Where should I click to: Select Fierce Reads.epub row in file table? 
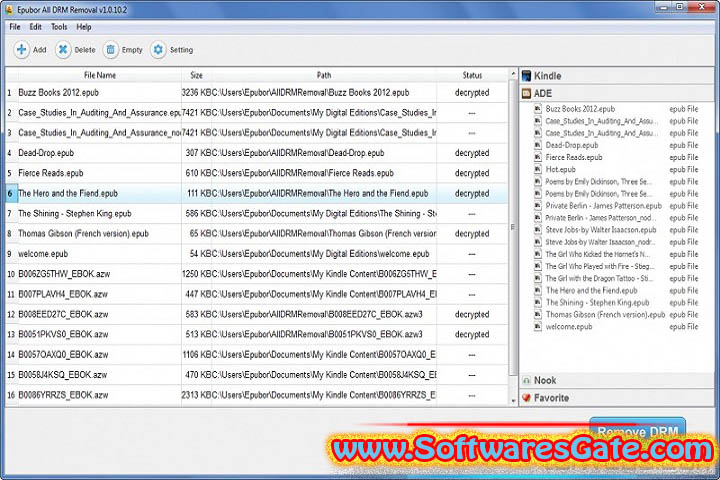click(257, 173)
